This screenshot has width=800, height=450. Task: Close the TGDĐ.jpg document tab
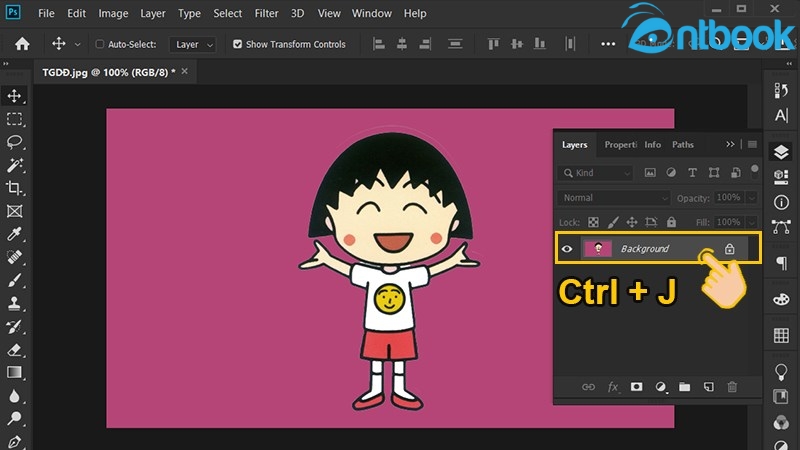point(184,72)
